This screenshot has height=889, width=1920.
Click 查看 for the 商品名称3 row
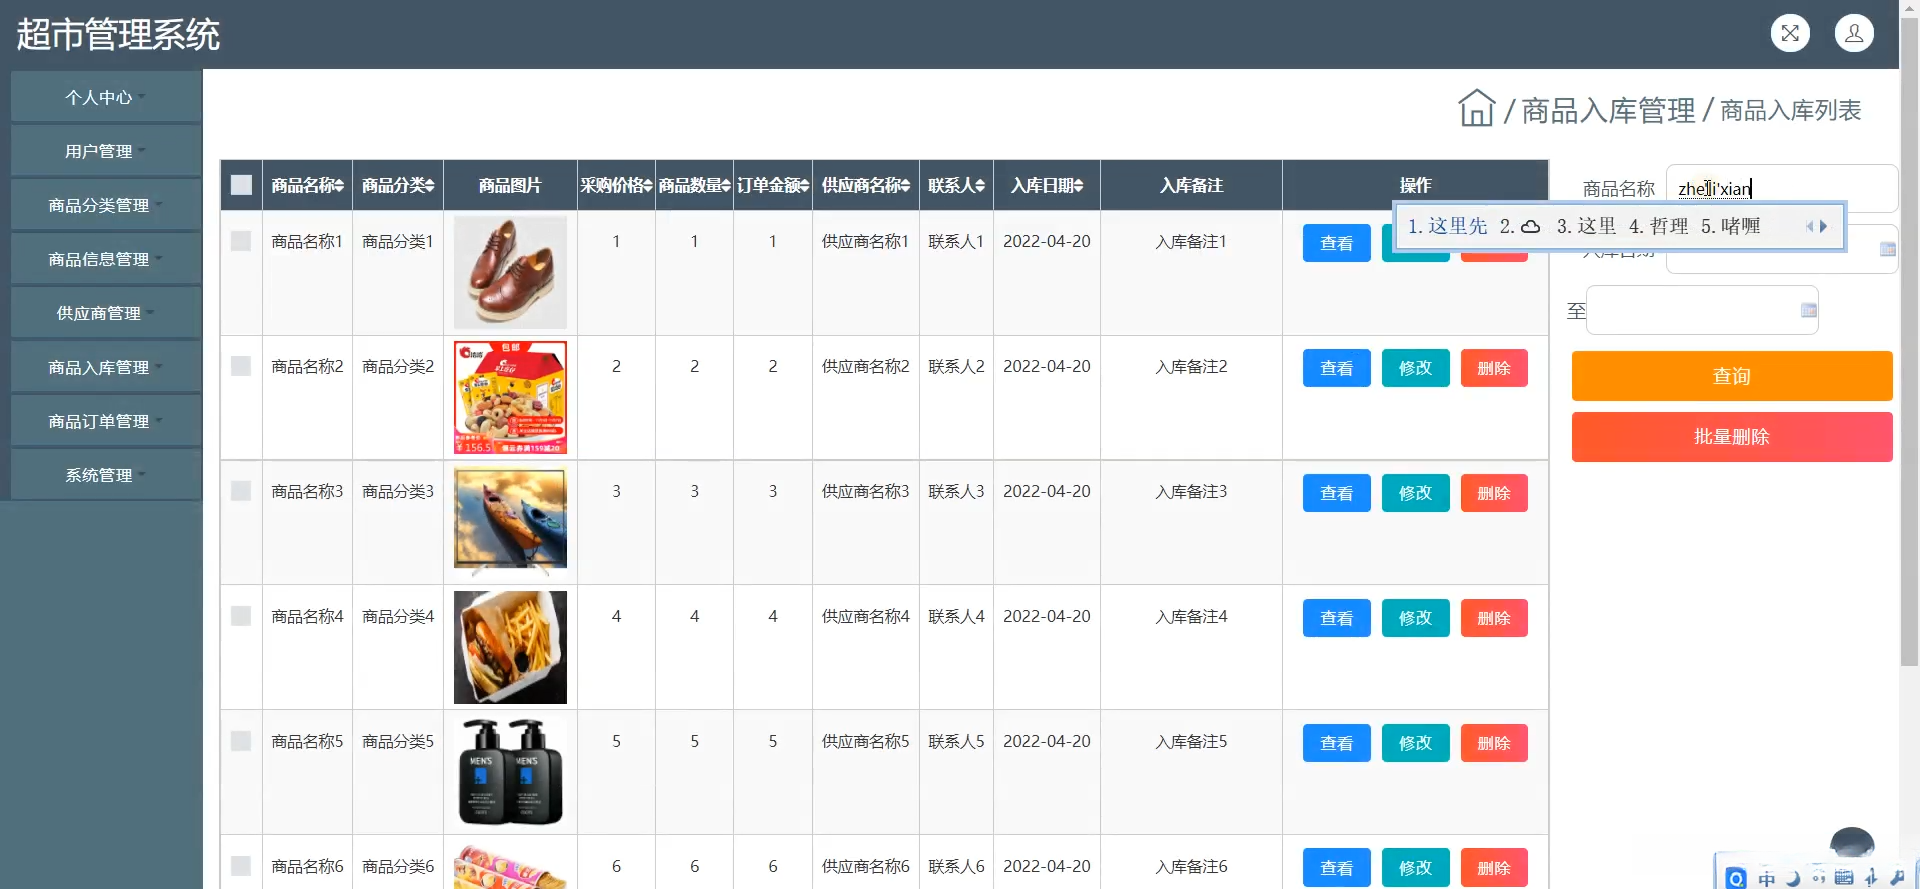1337,493
